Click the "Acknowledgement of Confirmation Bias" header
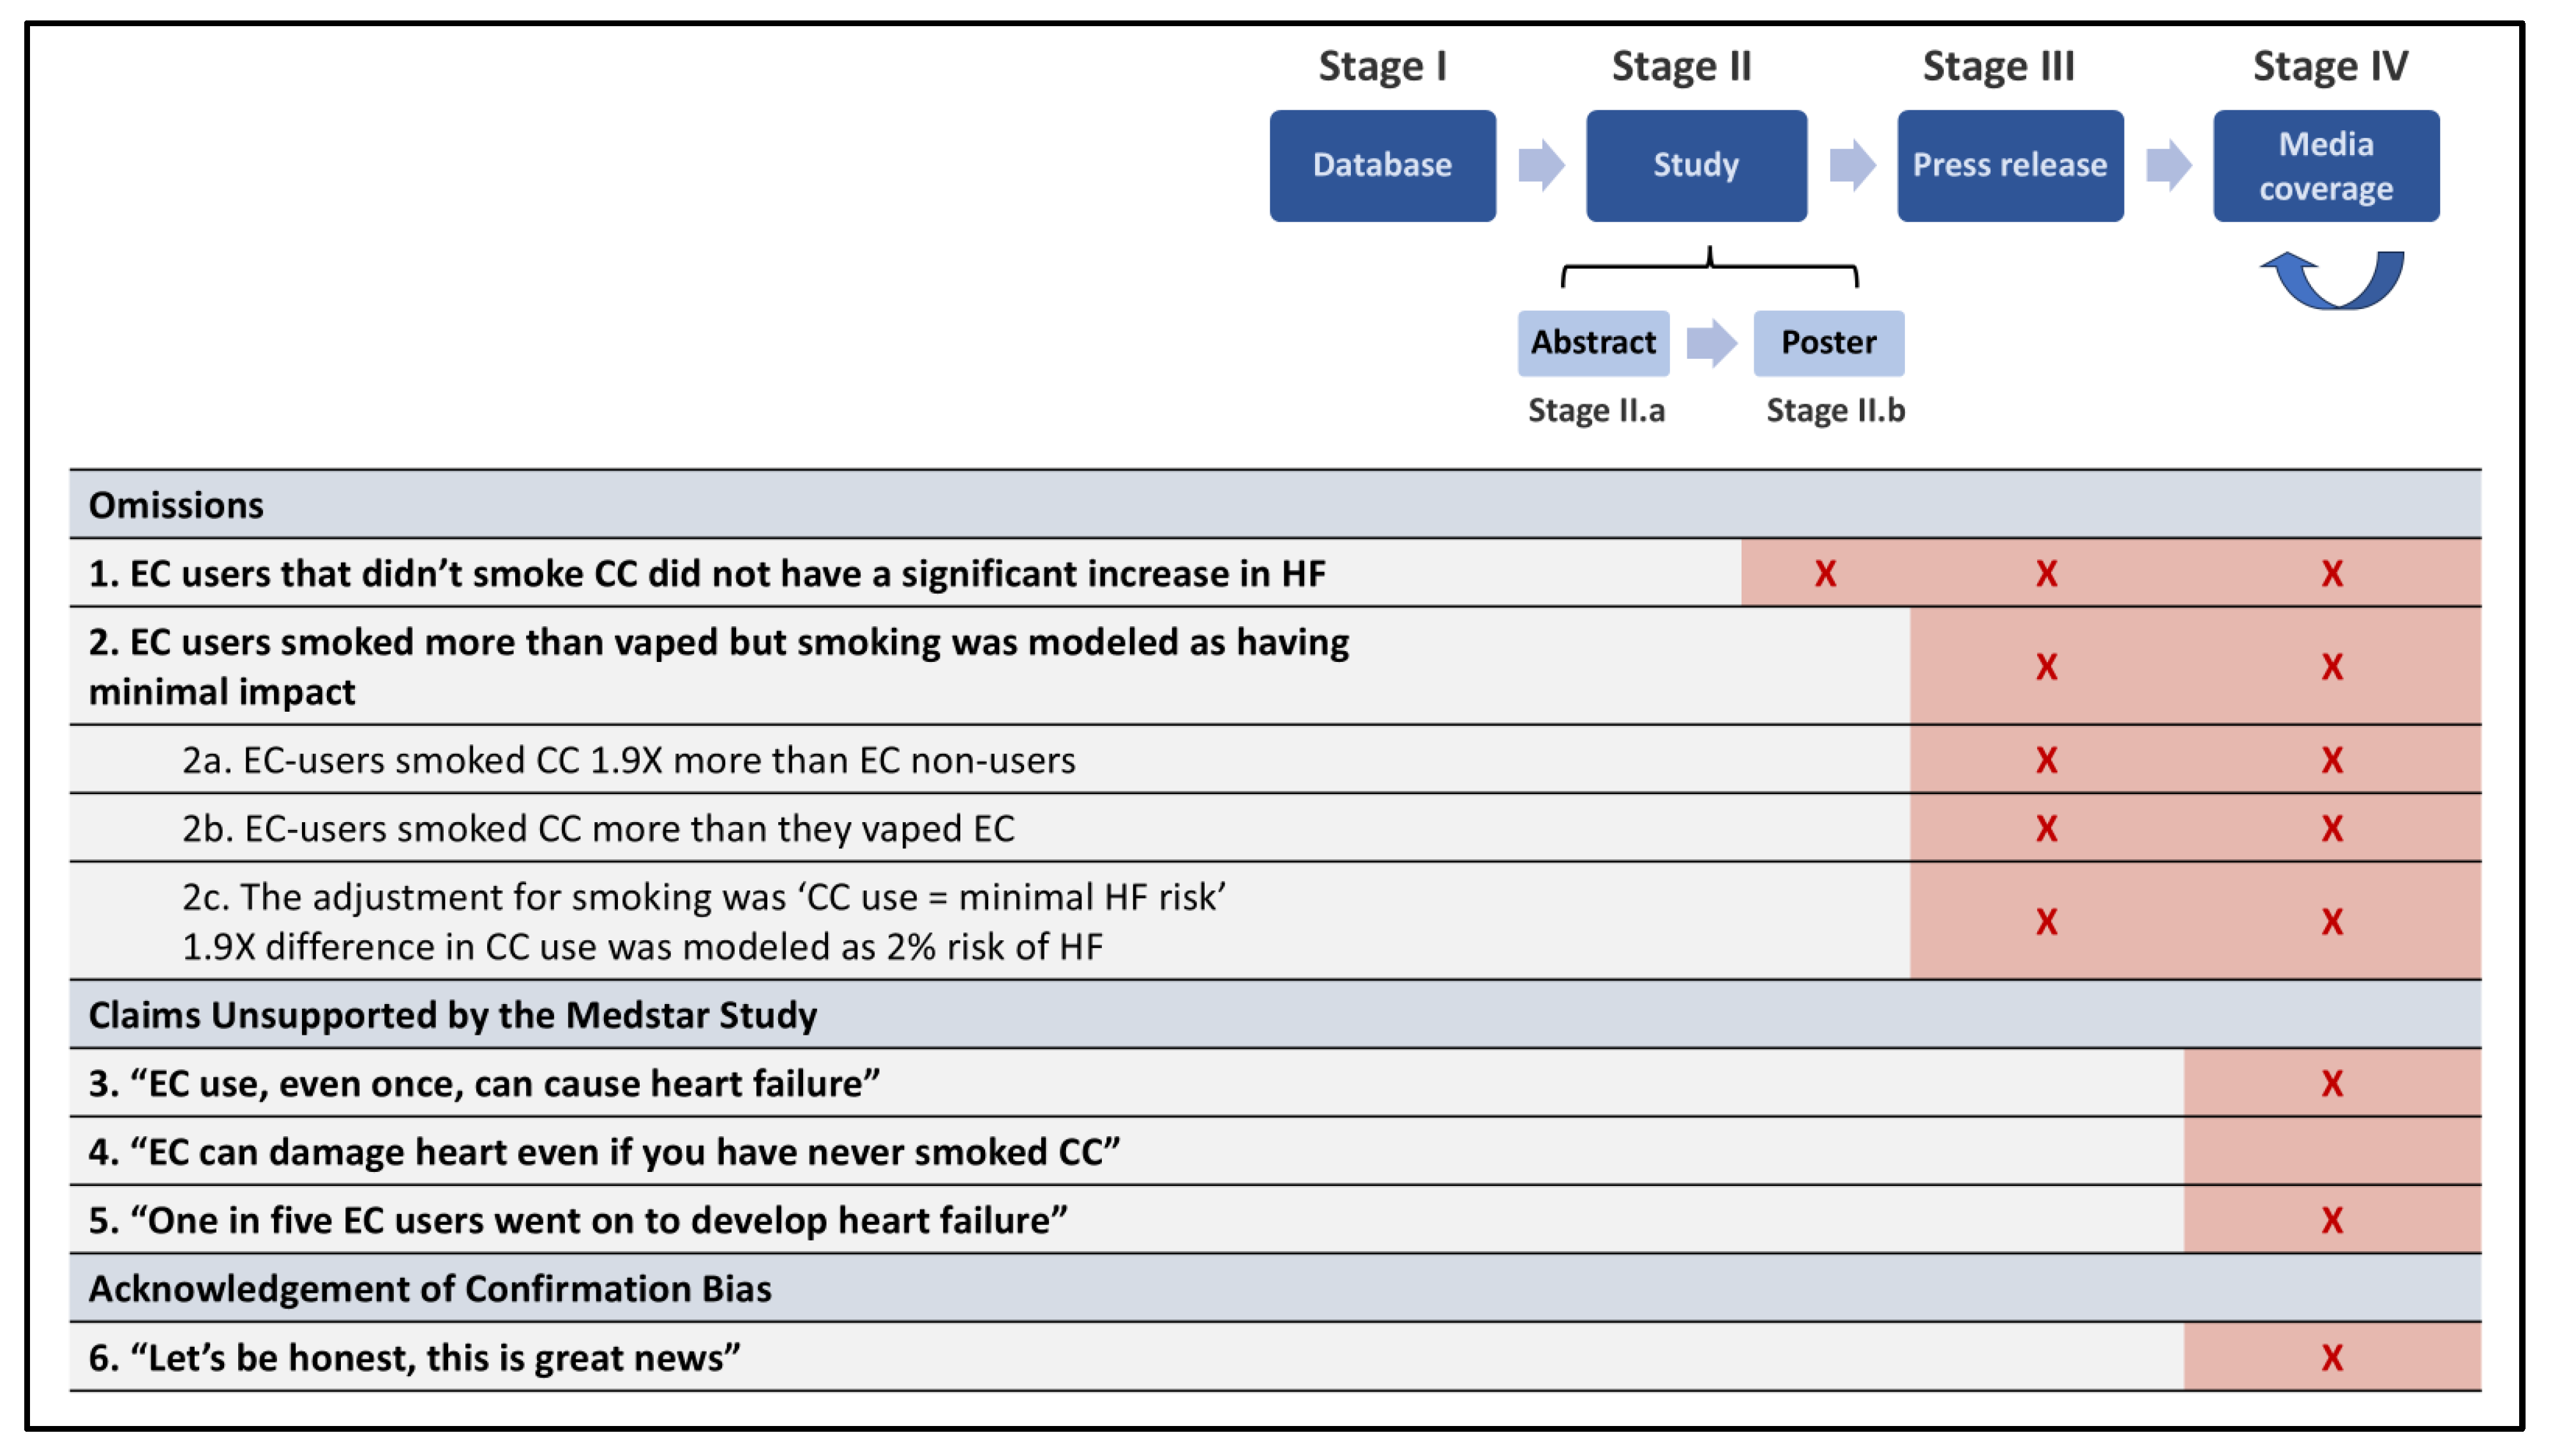 click(x=430, y=1289)
